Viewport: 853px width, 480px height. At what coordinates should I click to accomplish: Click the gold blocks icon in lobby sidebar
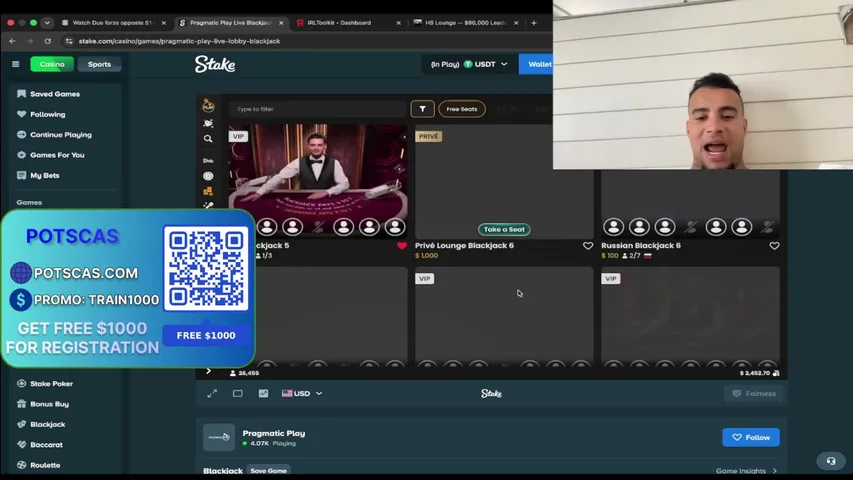tap(208, 191)
